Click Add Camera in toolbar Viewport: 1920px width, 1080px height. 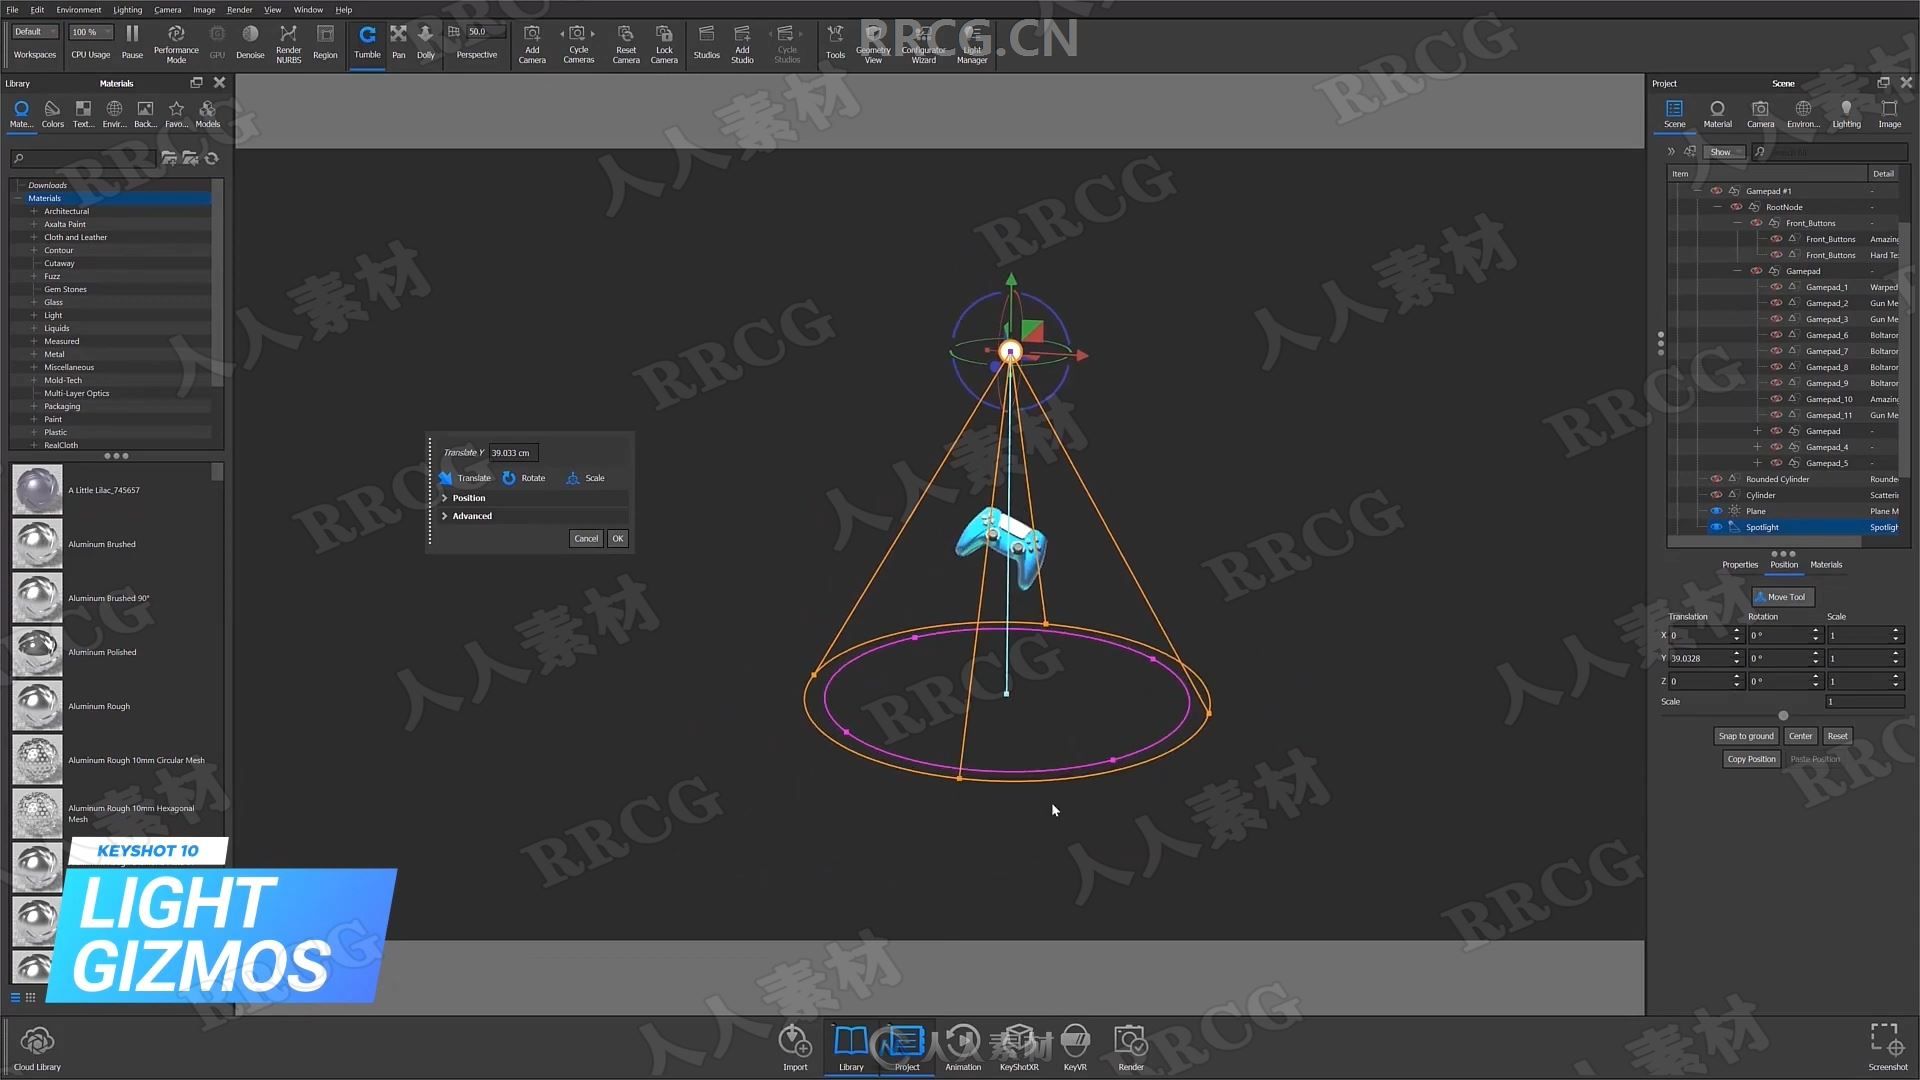click(x=532, y=44)
